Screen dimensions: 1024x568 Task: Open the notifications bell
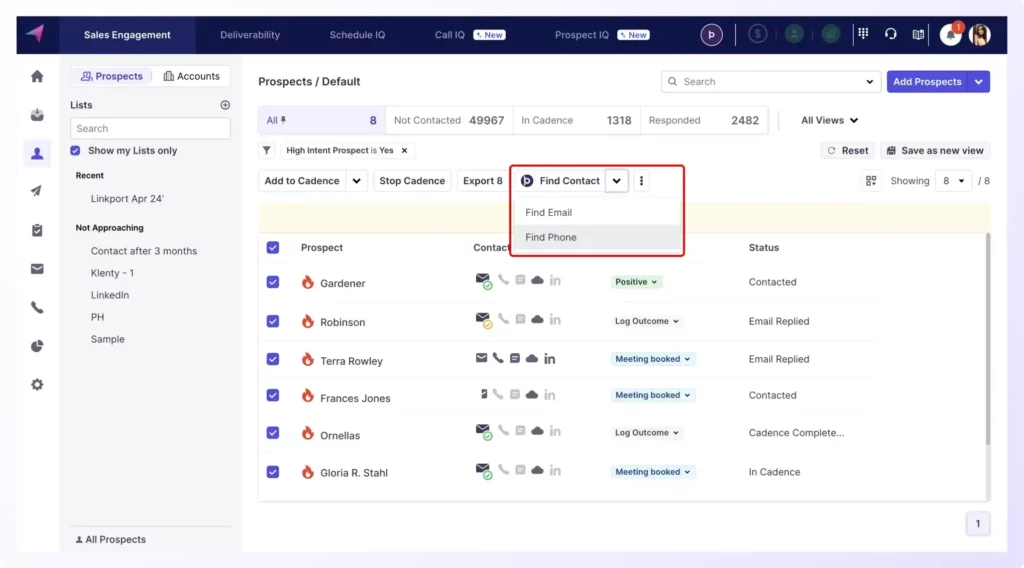pos(950,34)
